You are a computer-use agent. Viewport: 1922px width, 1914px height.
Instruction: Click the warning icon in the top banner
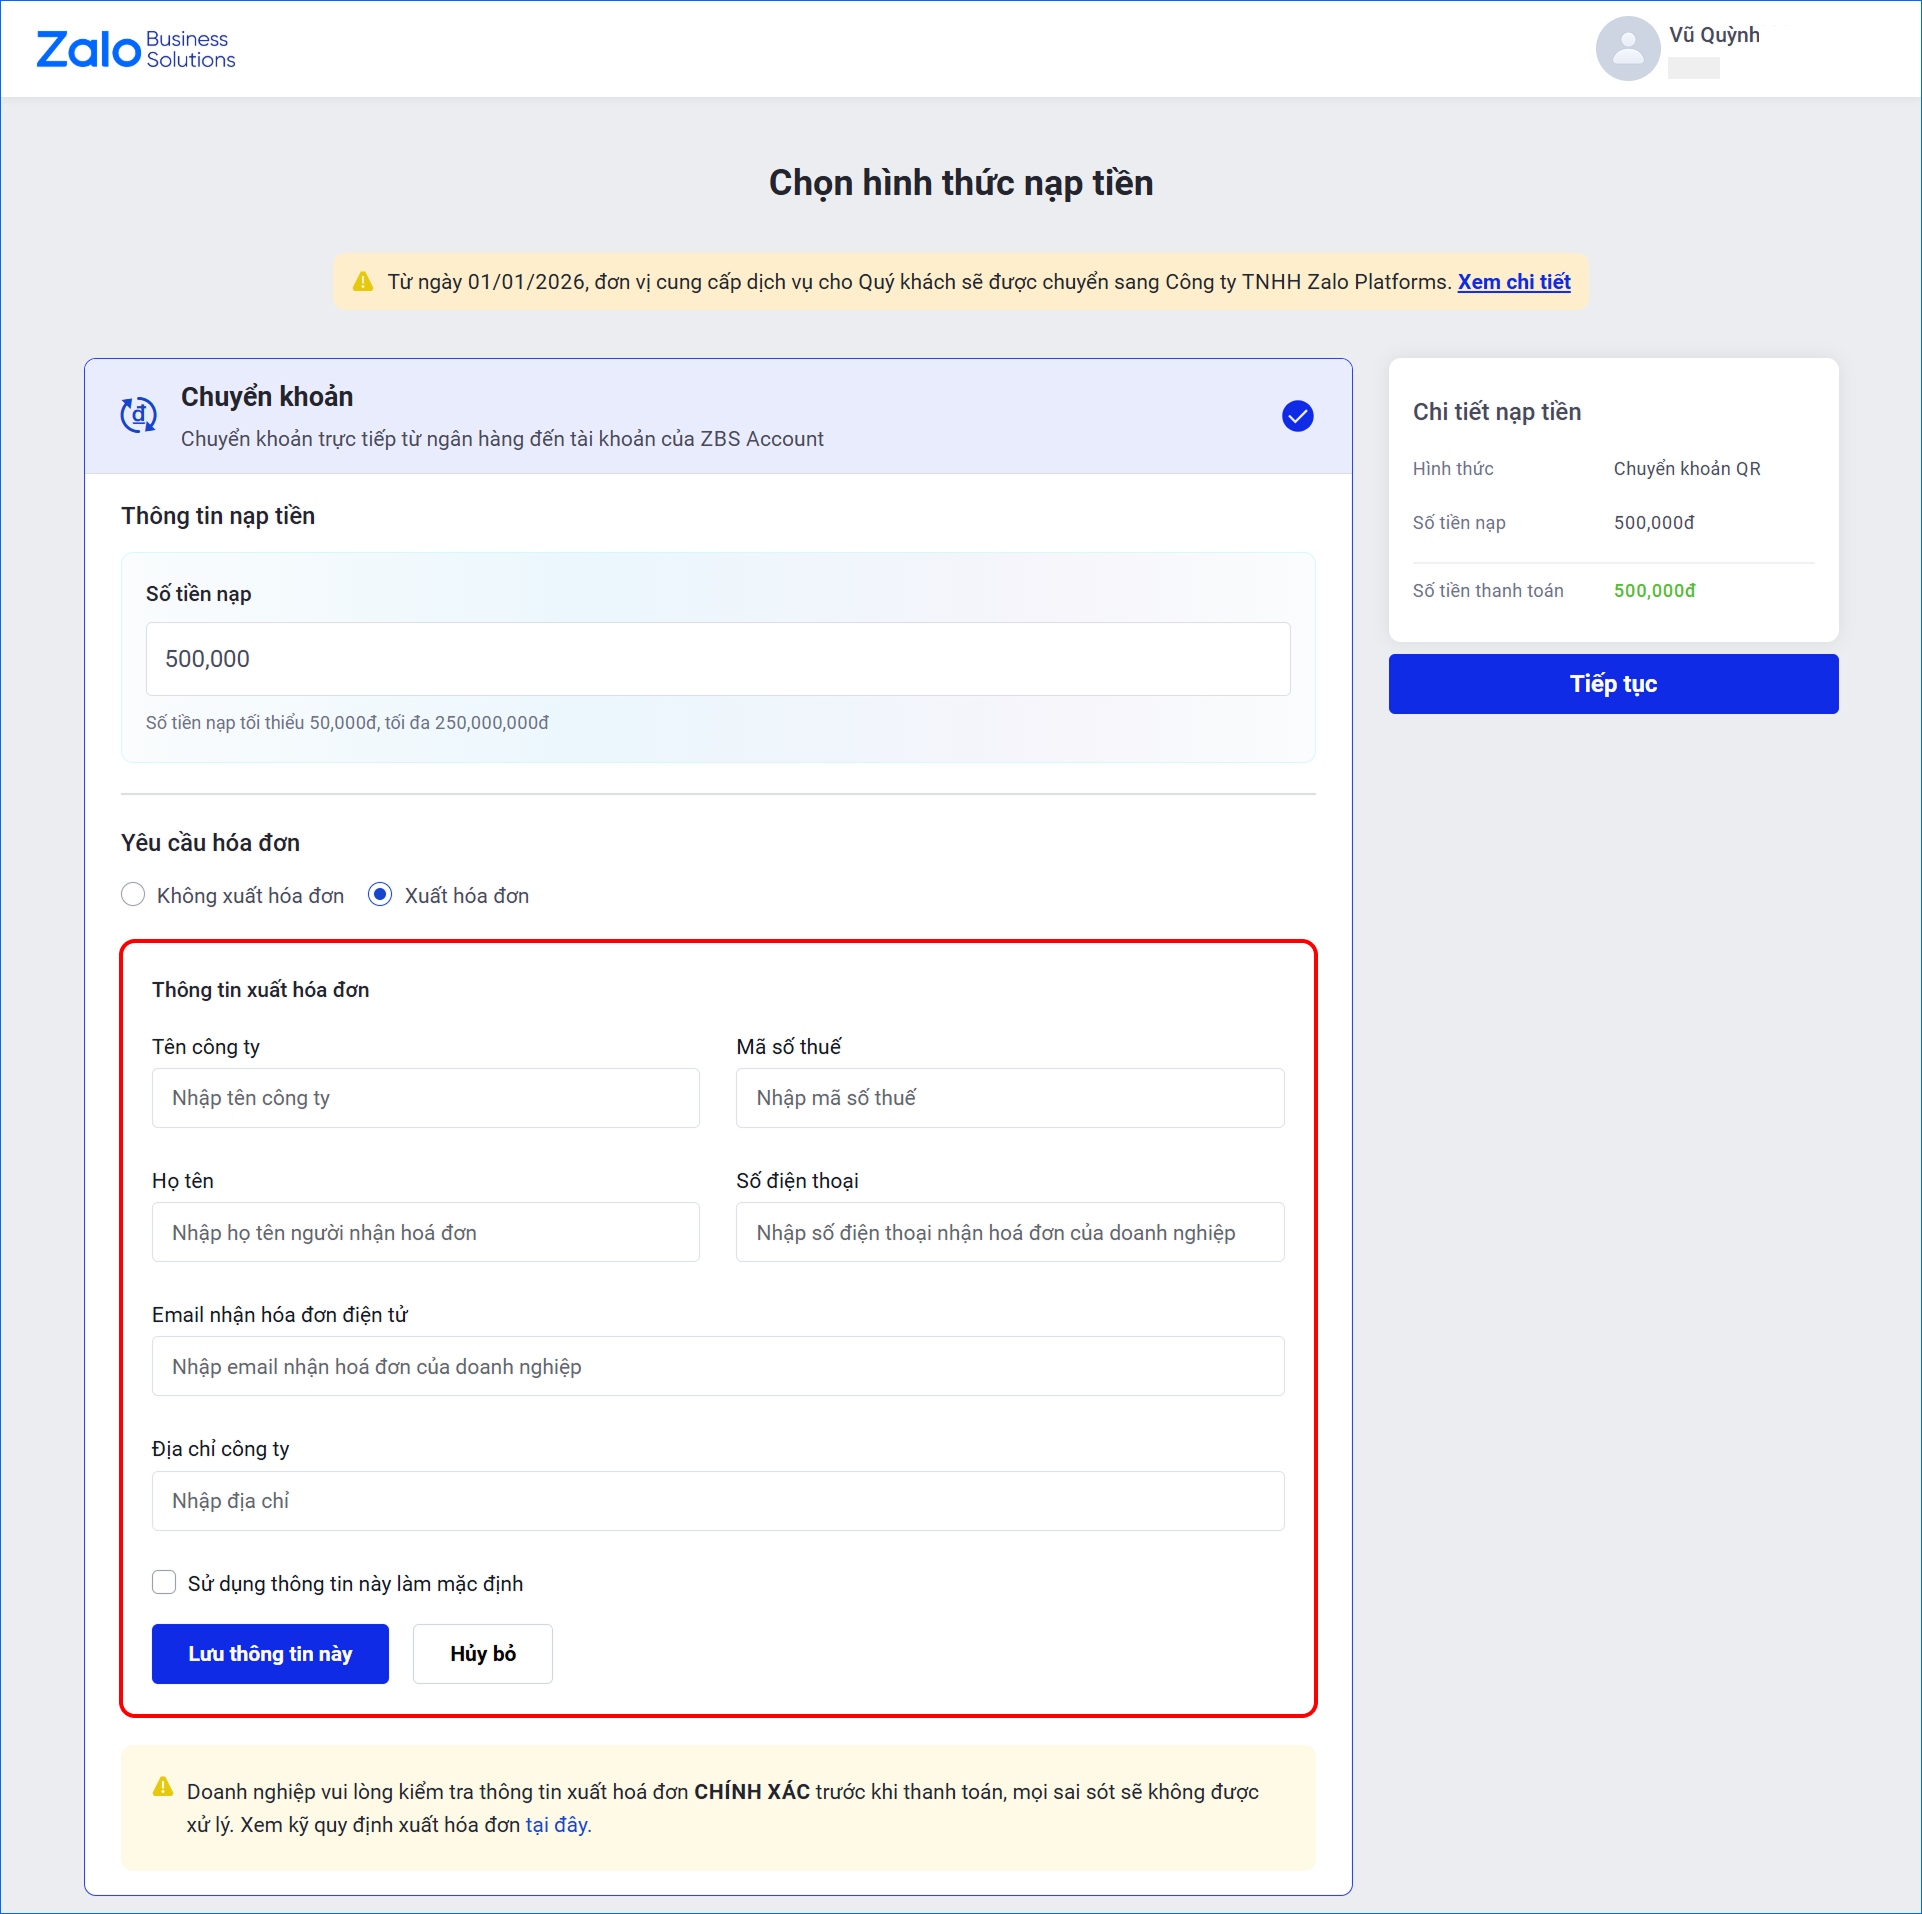(363, 282)
